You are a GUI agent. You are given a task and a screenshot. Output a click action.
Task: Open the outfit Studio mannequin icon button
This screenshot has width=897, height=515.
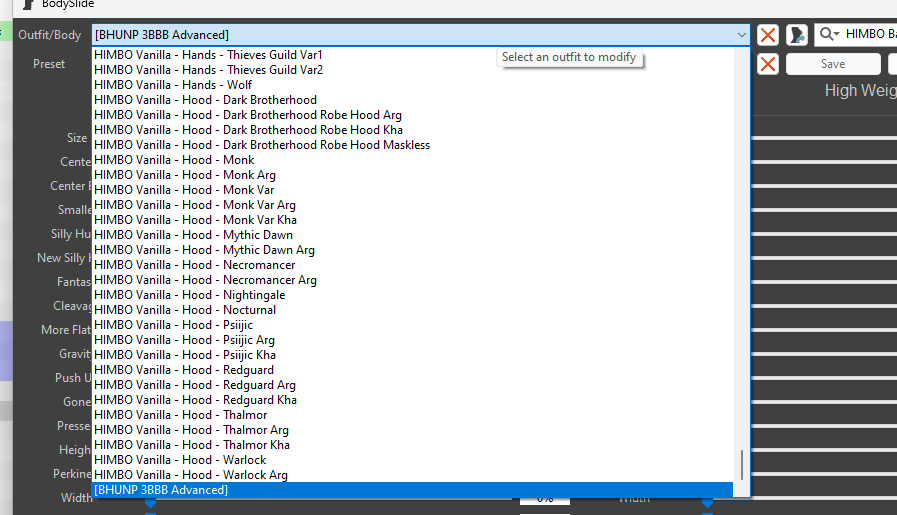[797, 35]
